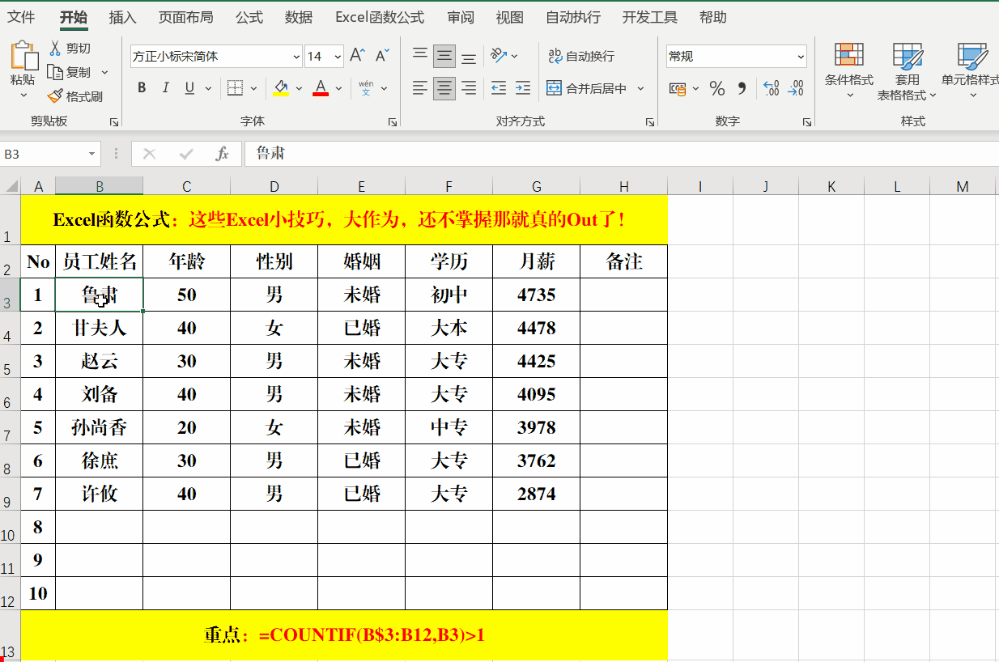Select column G header

click(536, 186)
